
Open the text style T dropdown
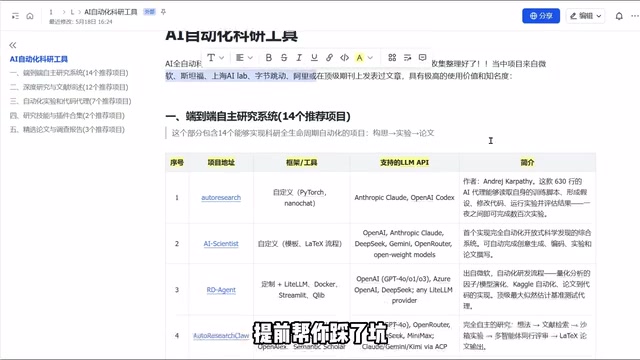[216, 58]
